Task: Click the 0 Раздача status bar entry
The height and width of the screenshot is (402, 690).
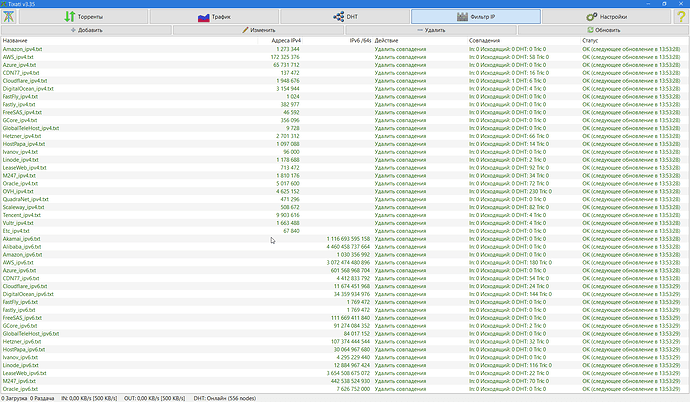Action: [42, 398]
